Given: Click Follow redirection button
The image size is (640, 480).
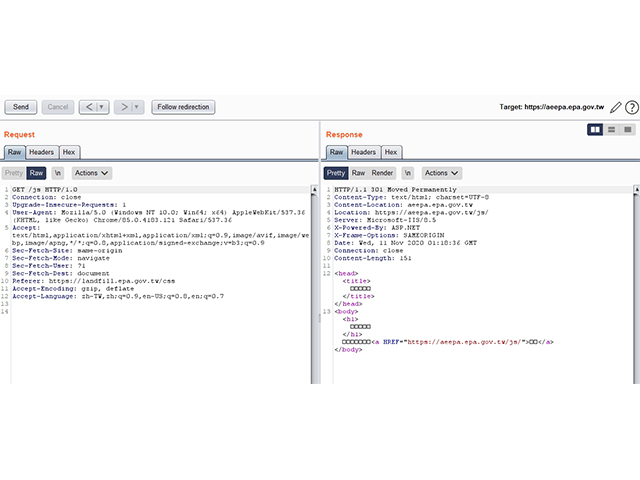Looking at the screenshot, I should click(x=183, y=107).
